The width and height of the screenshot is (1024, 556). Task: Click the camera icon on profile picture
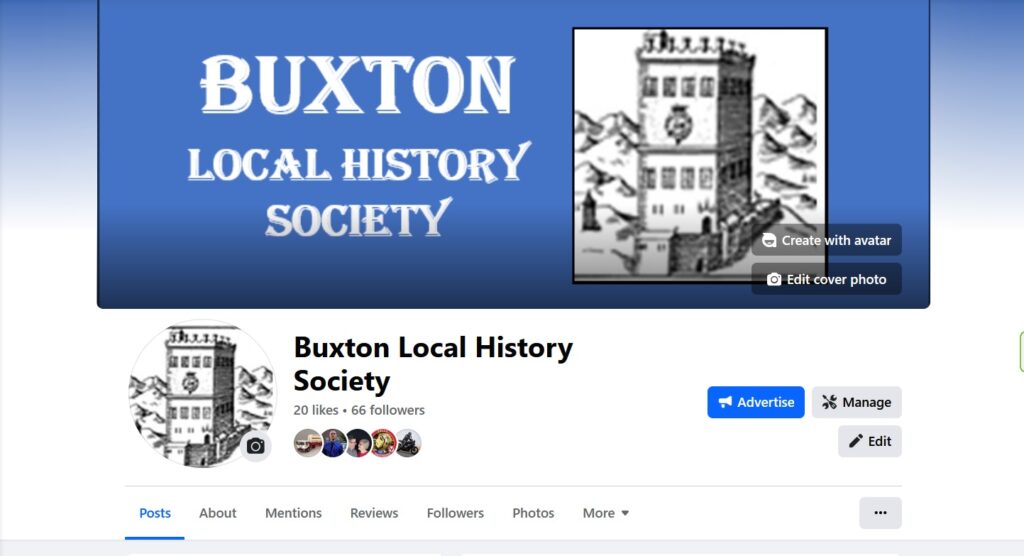click(255, 446)
